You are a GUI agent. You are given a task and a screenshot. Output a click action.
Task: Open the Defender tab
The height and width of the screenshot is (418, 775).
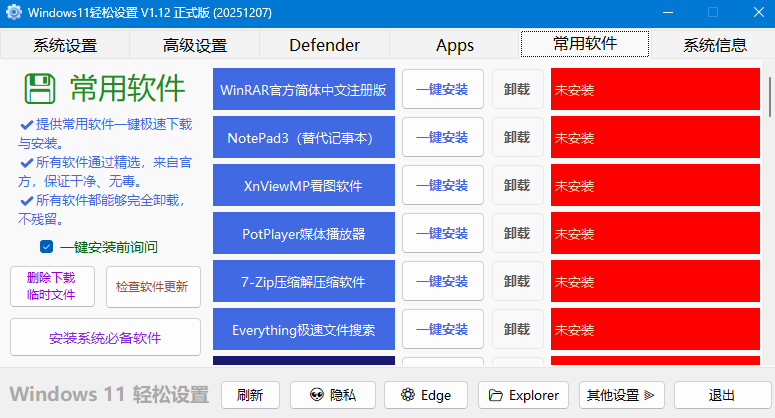(x=324, y=45)
